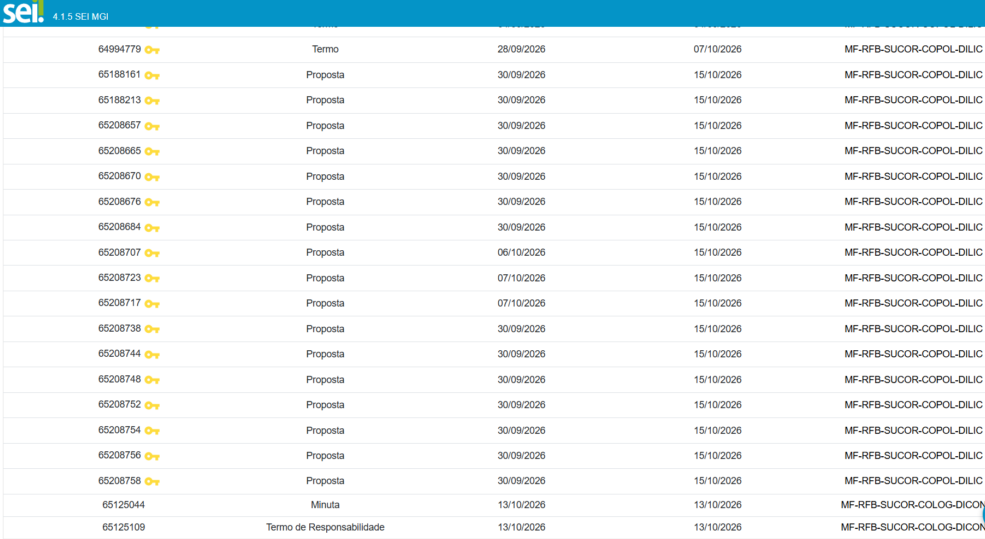Click key icon beside document 65208758
This screenshot has height=539, width=985.
pyautogui.click(x=152, y=482)
